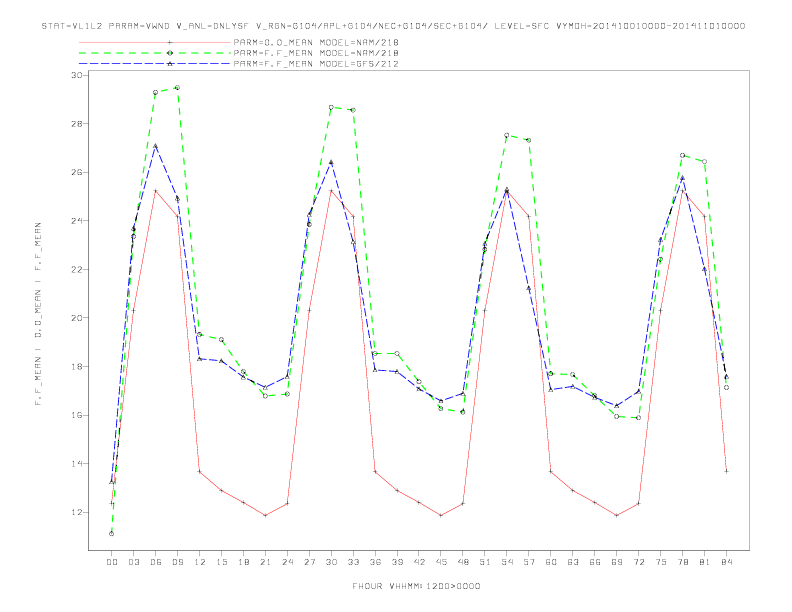Click x-axis forecast hour label 03
The height and width of the screenshot is (612, 792).
(x=133, y=562)
